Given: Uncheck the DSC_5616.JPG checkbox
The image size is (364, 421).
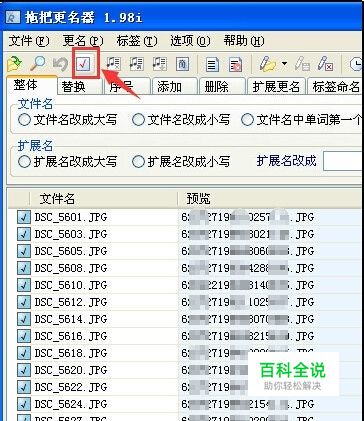Looking at the screenshot, I should pos(24,336).
